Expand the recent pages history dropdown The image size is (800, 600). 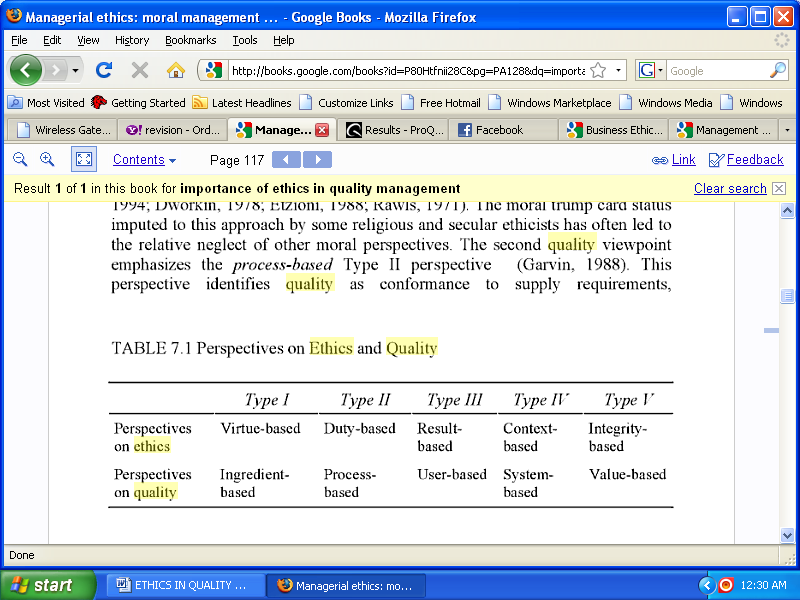(x=76, y=70)
